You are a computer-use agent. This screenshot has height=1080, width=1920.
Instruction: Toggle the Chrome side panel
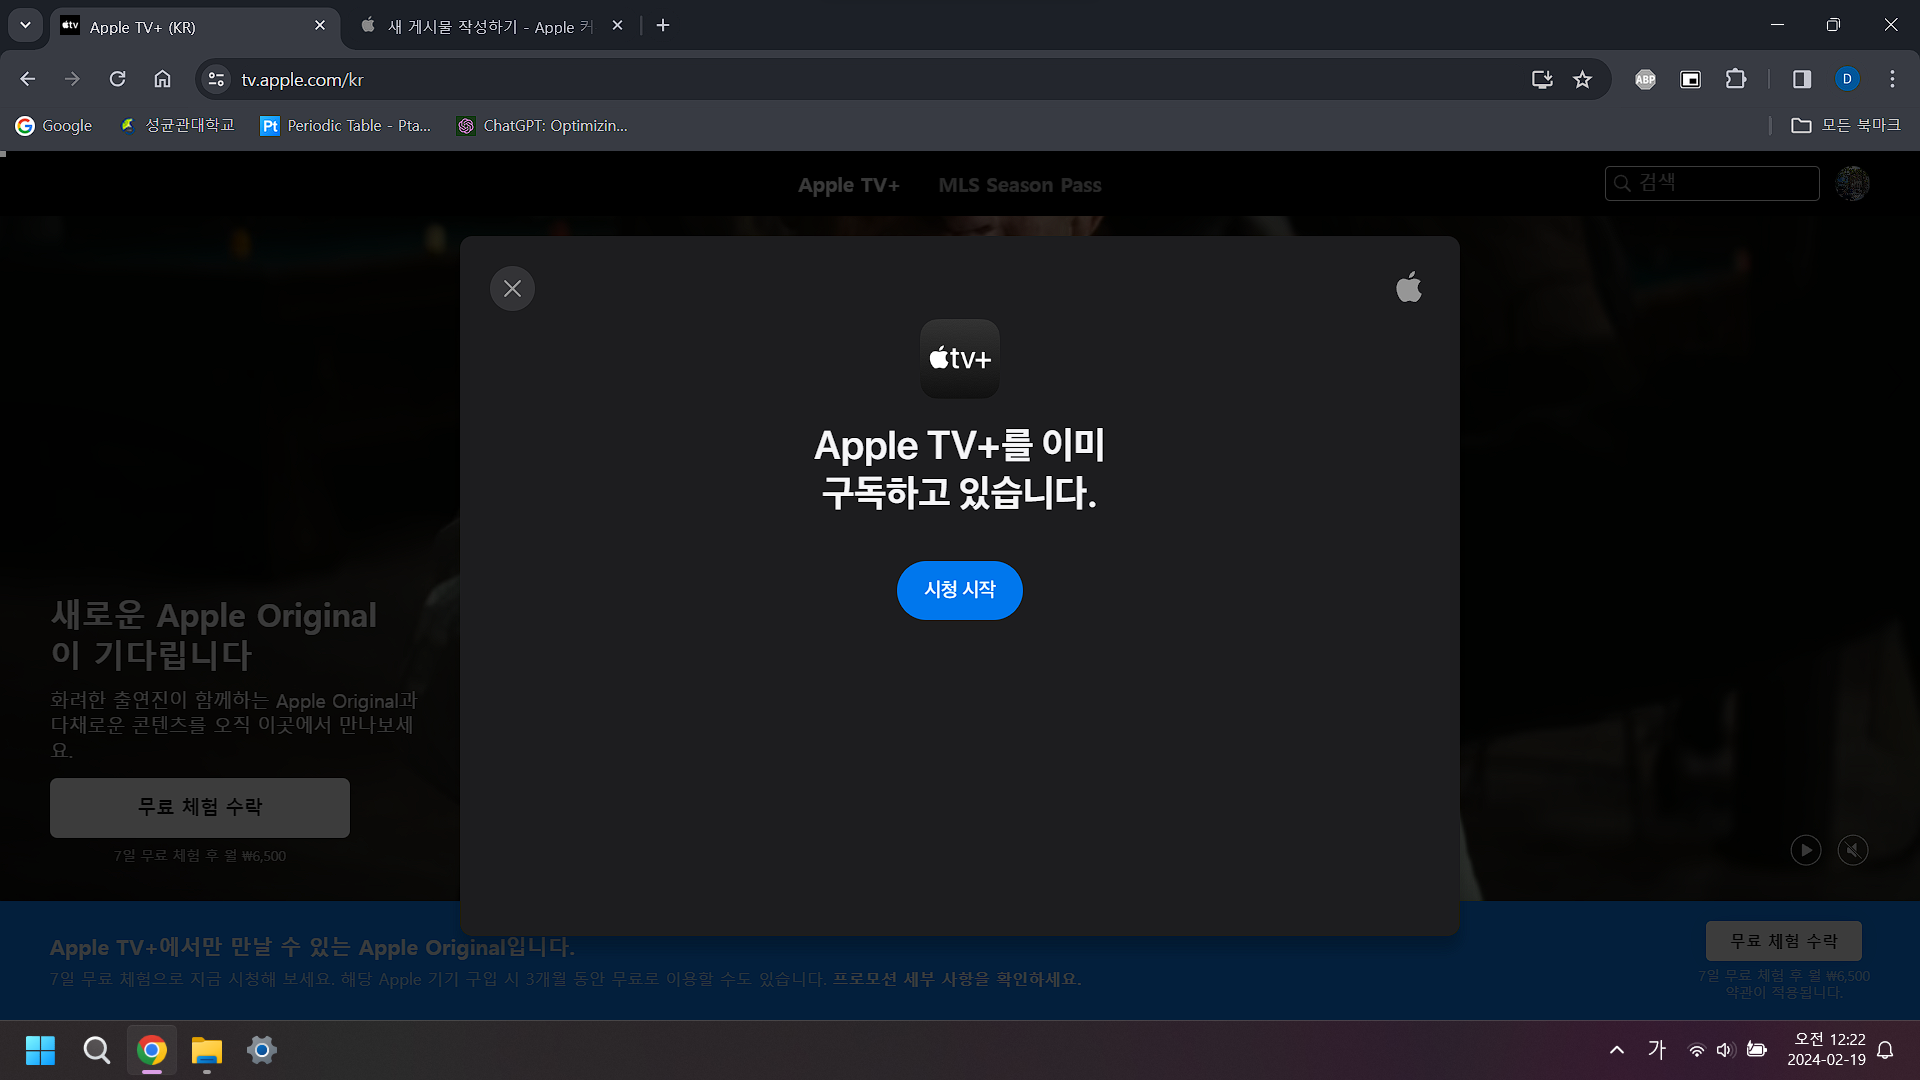click(1801, 79)
